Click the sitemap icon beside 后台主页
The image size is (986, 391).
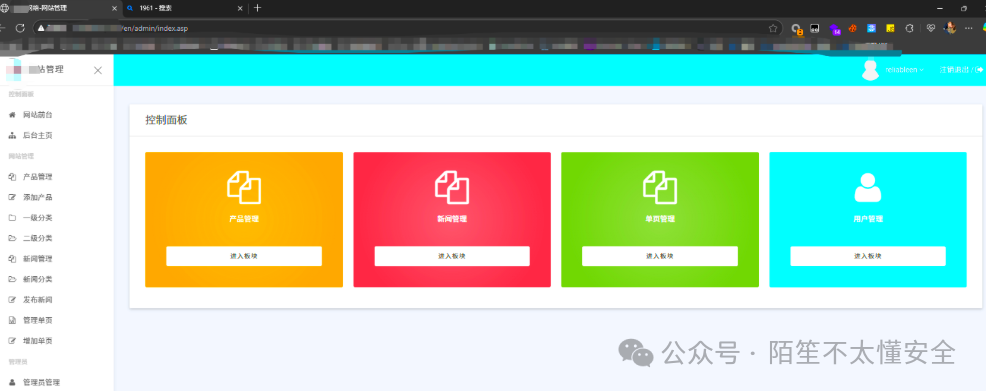click(x=12, y=135)
